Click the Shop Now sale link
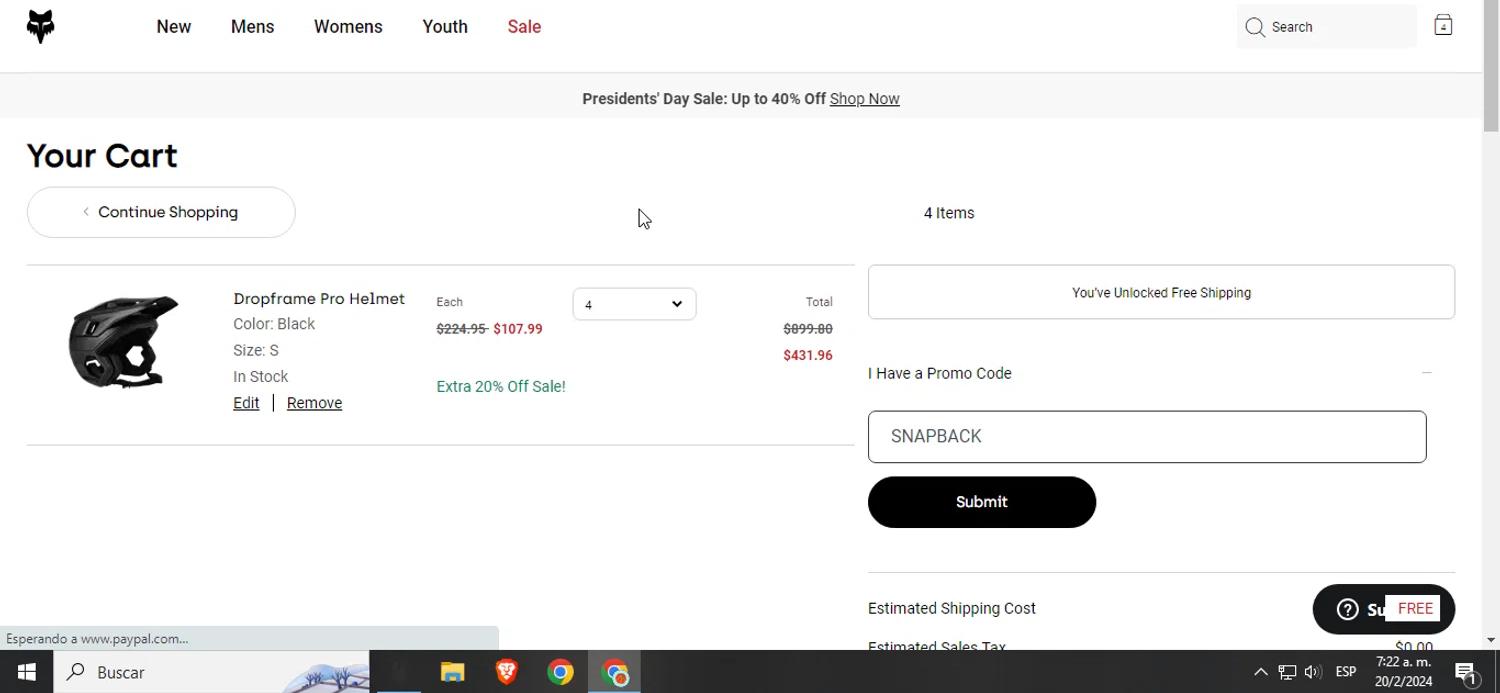Screen dimensions: 1500x693 864,99
